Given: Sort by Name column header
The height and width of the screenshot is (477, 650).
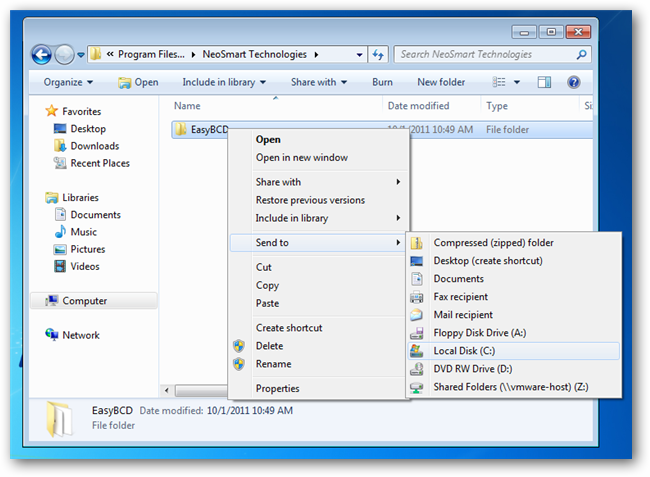Looking at the screenshot, I should click(187, 106).
